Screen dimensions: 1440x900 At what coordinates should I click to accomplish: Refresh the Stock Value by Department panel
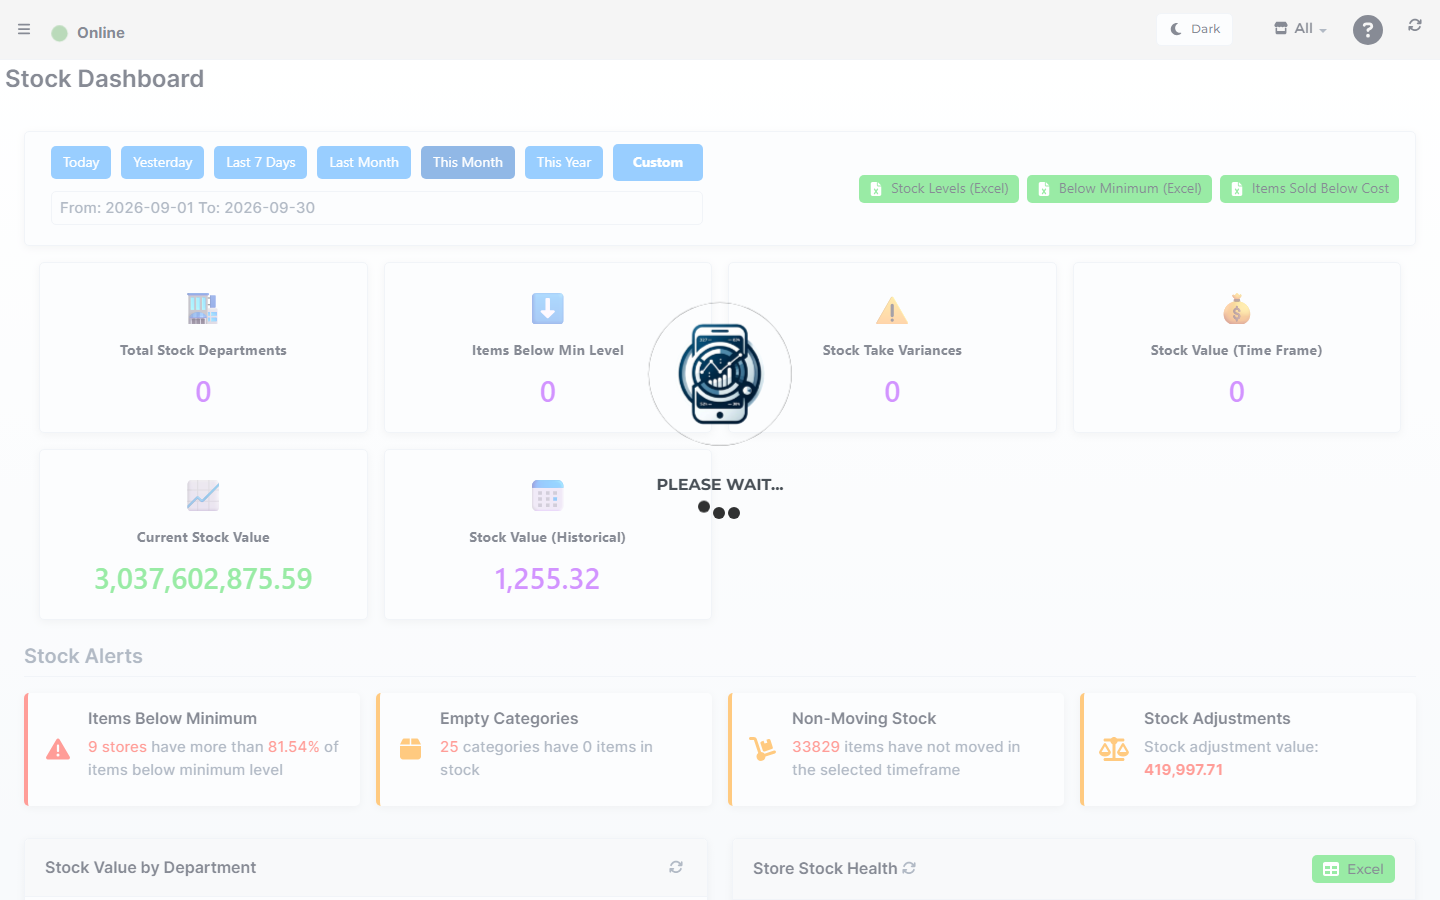(676, 867)
